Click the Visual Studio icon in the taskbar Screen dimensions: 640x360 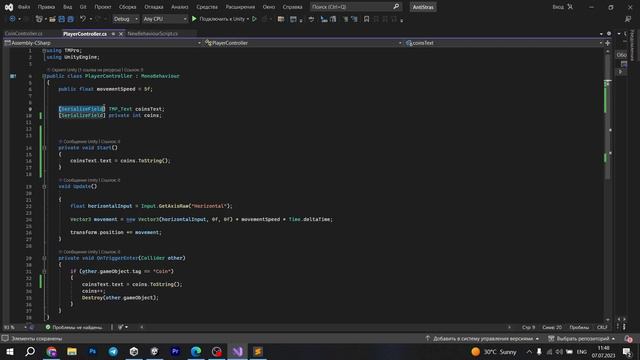(237, 351)
